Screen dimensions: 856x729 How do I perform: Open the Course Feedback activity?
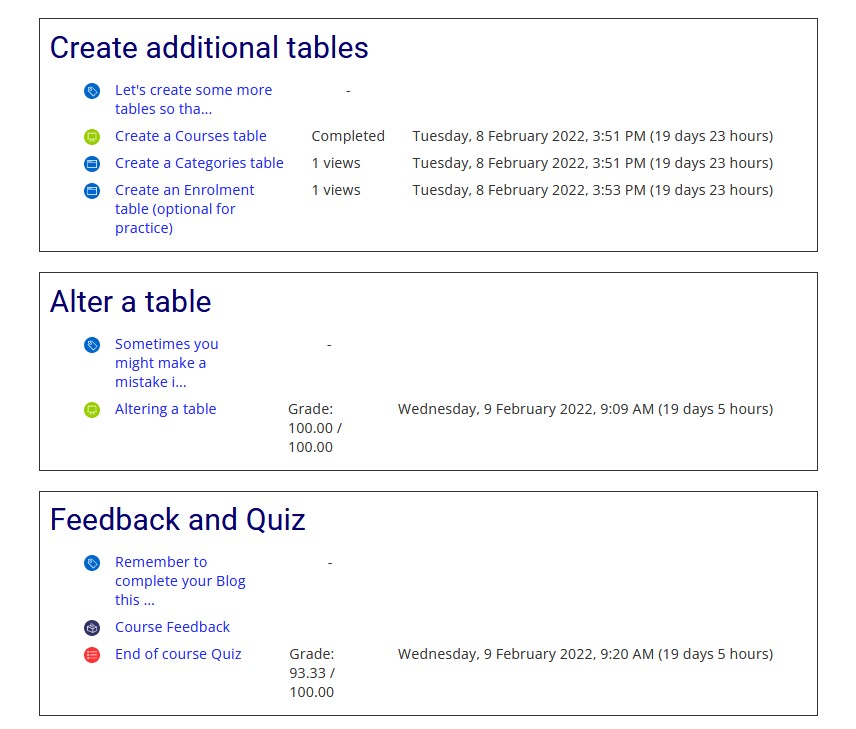click(x=173, y=627)
